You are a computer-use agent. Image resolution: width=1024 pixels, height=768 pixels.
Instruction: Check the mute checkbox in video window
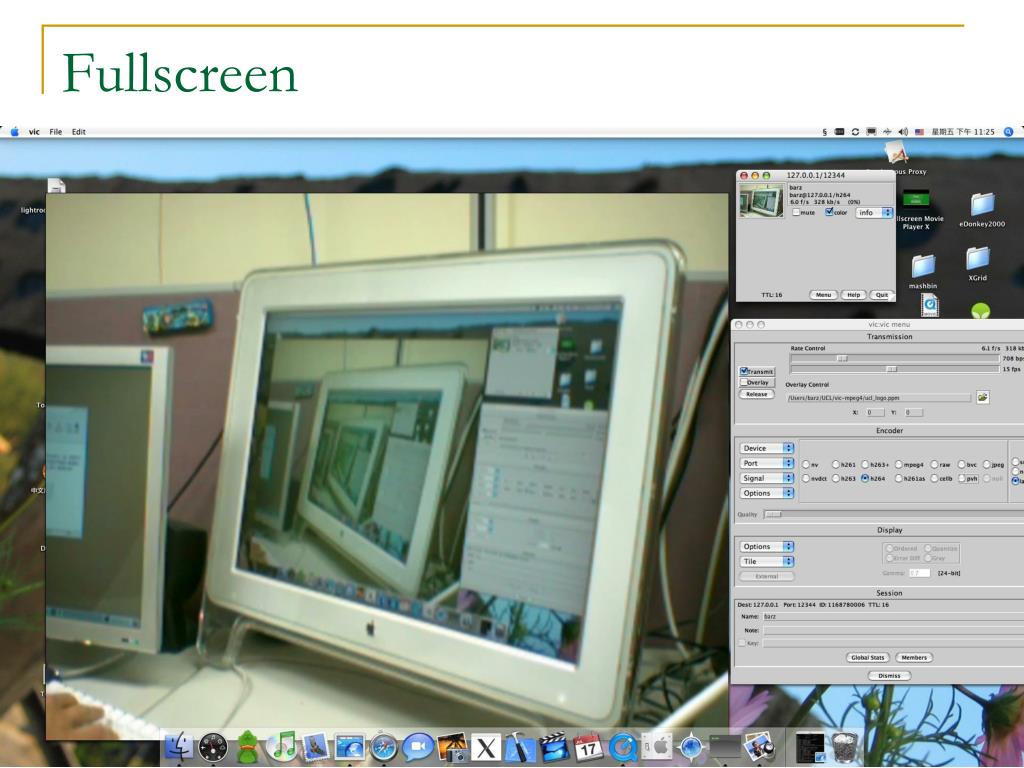796,212
